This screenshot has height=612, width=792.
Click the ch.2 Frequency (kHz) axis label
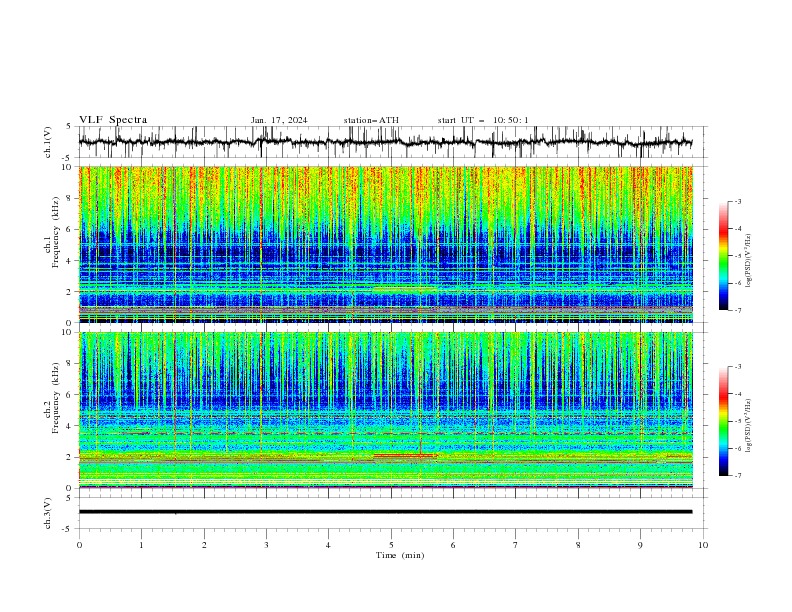52,398
